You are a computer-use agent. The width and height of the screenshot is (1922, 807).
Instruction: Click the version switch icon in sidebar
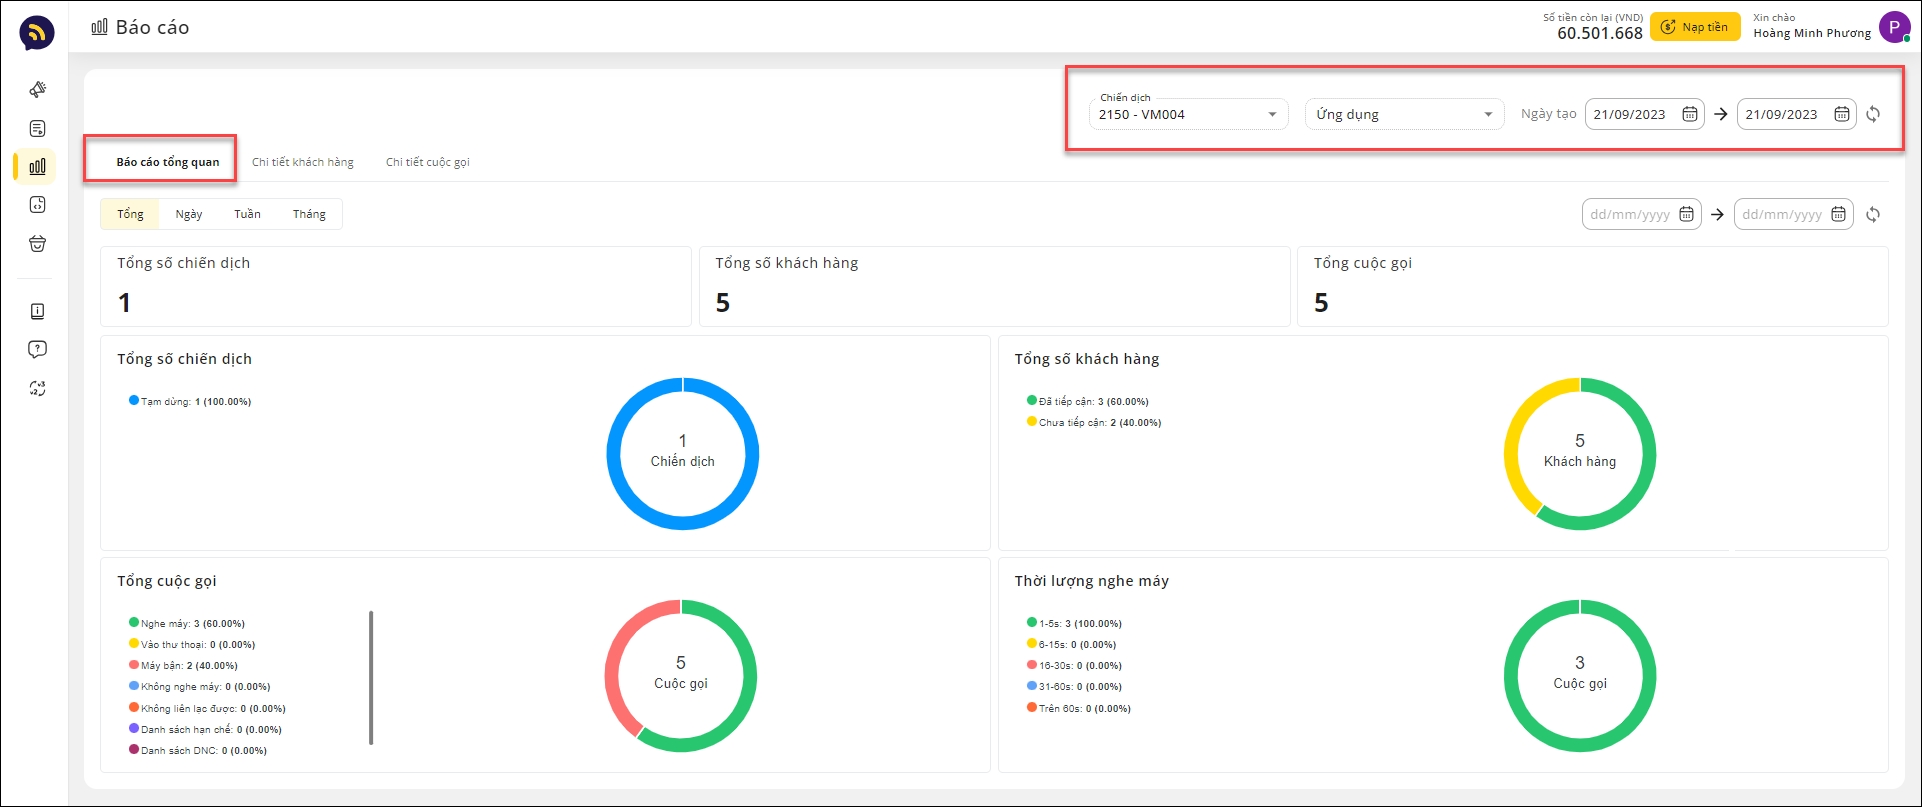(x=37, y=389)
